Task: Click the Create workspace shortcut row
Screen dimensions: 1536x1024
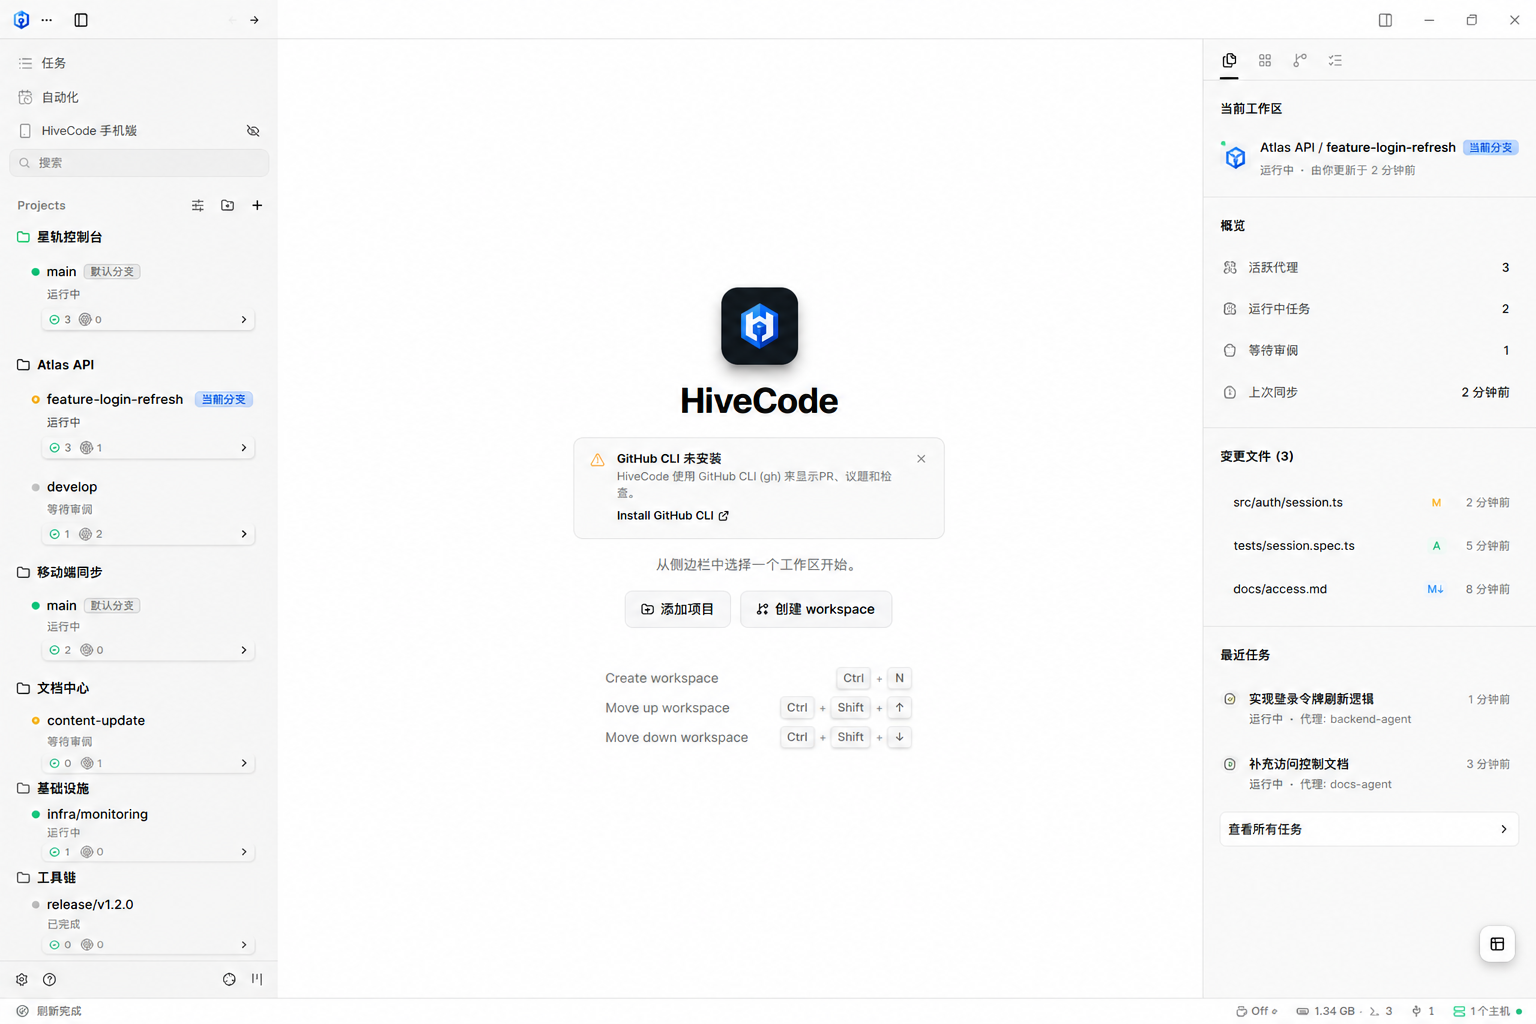Action: (758, 678)
